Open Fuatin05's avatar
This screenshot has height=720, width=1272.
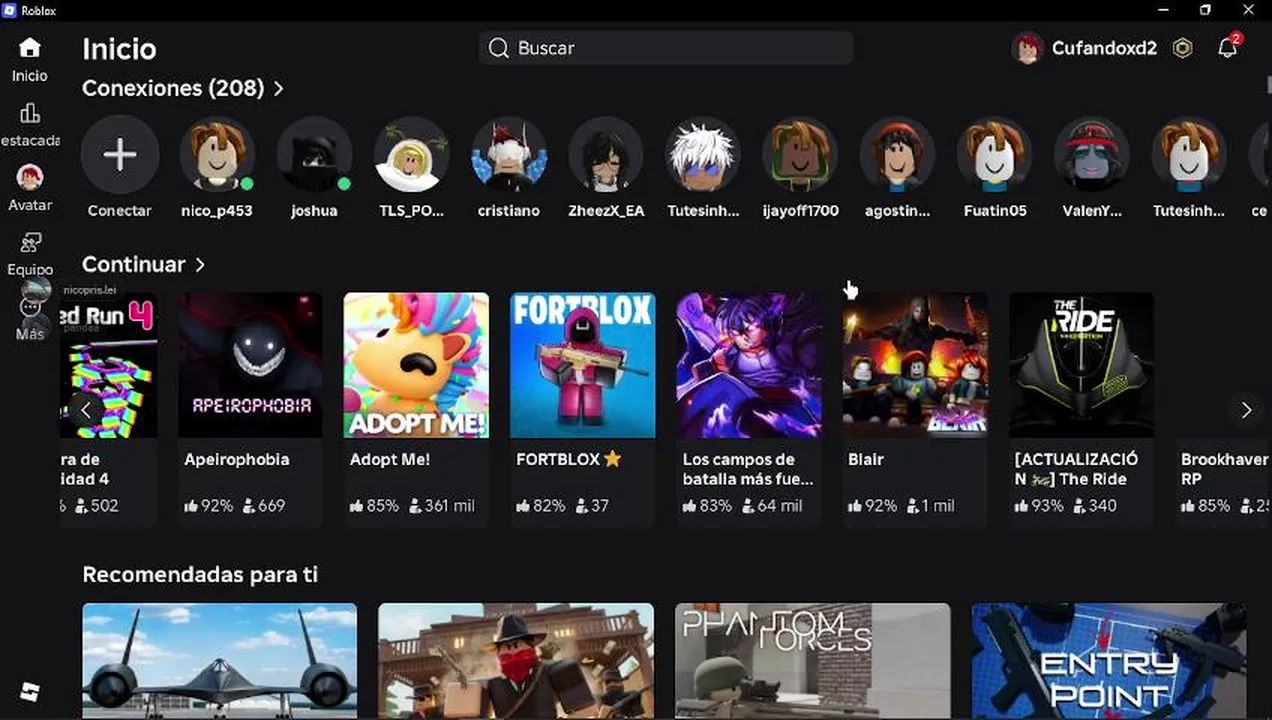pos(994,155)
